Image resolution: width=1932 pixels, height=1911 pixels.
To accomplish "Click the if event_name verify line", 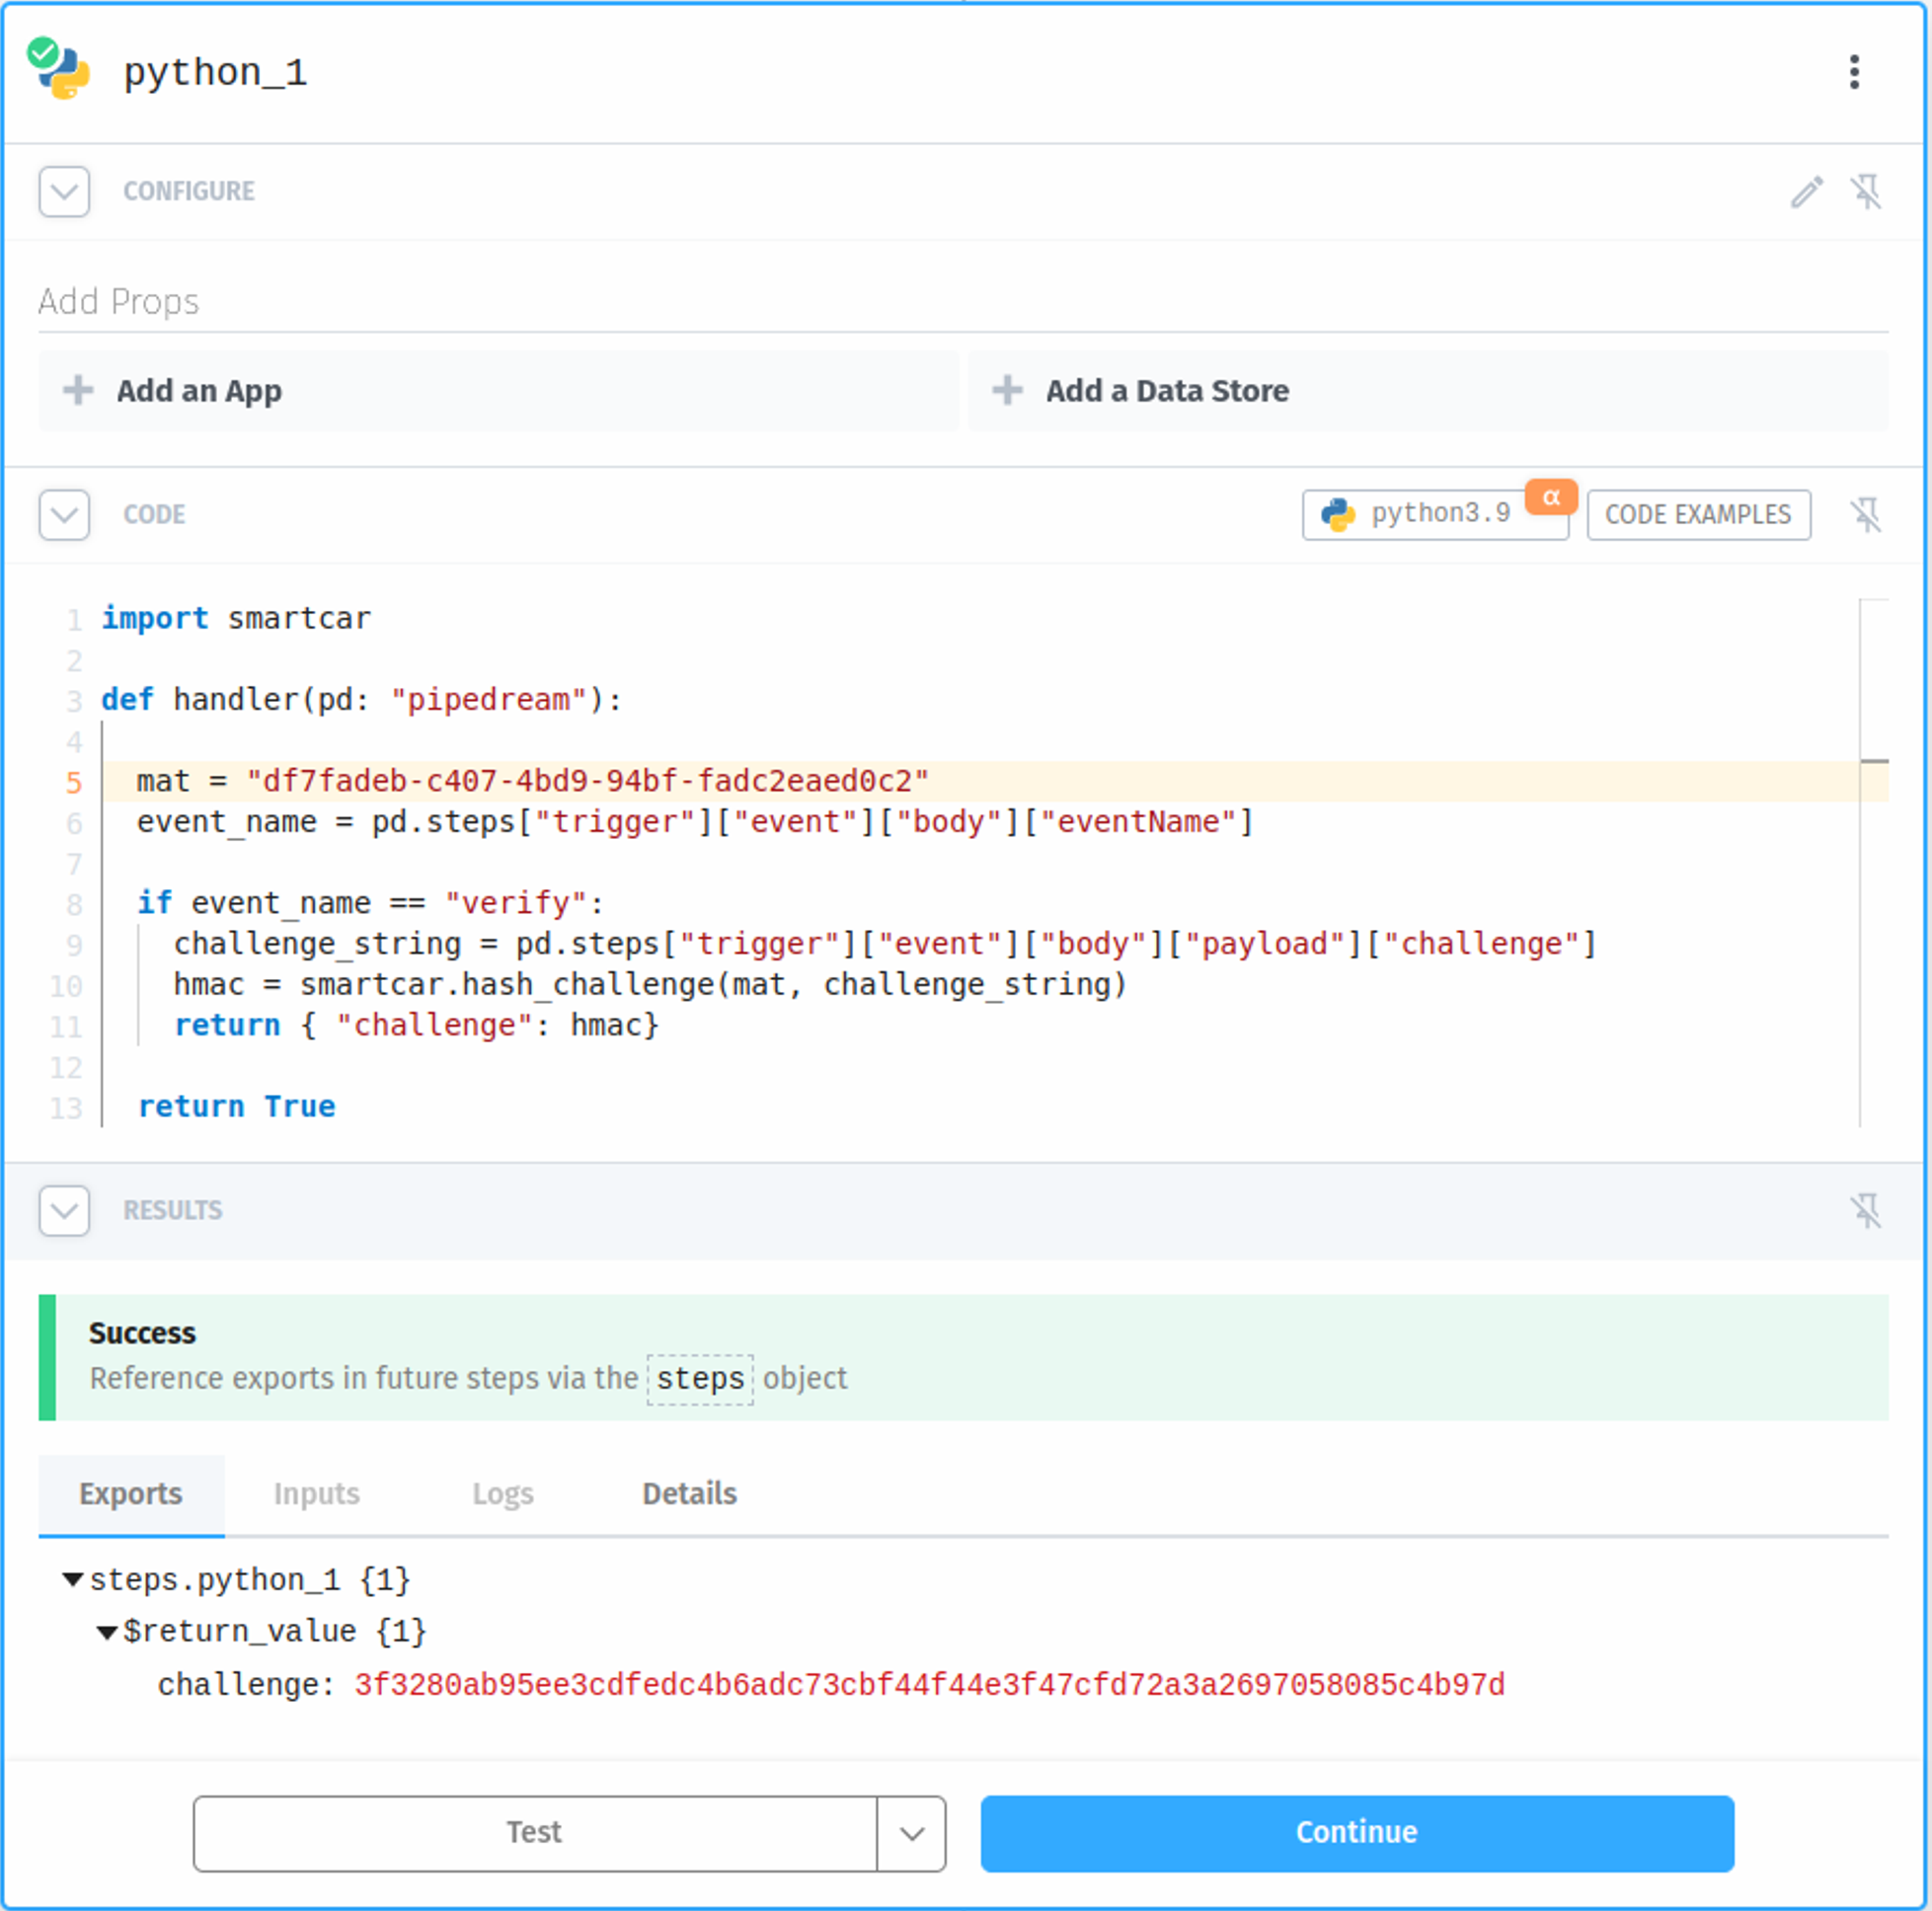I will tap(370, 903).
